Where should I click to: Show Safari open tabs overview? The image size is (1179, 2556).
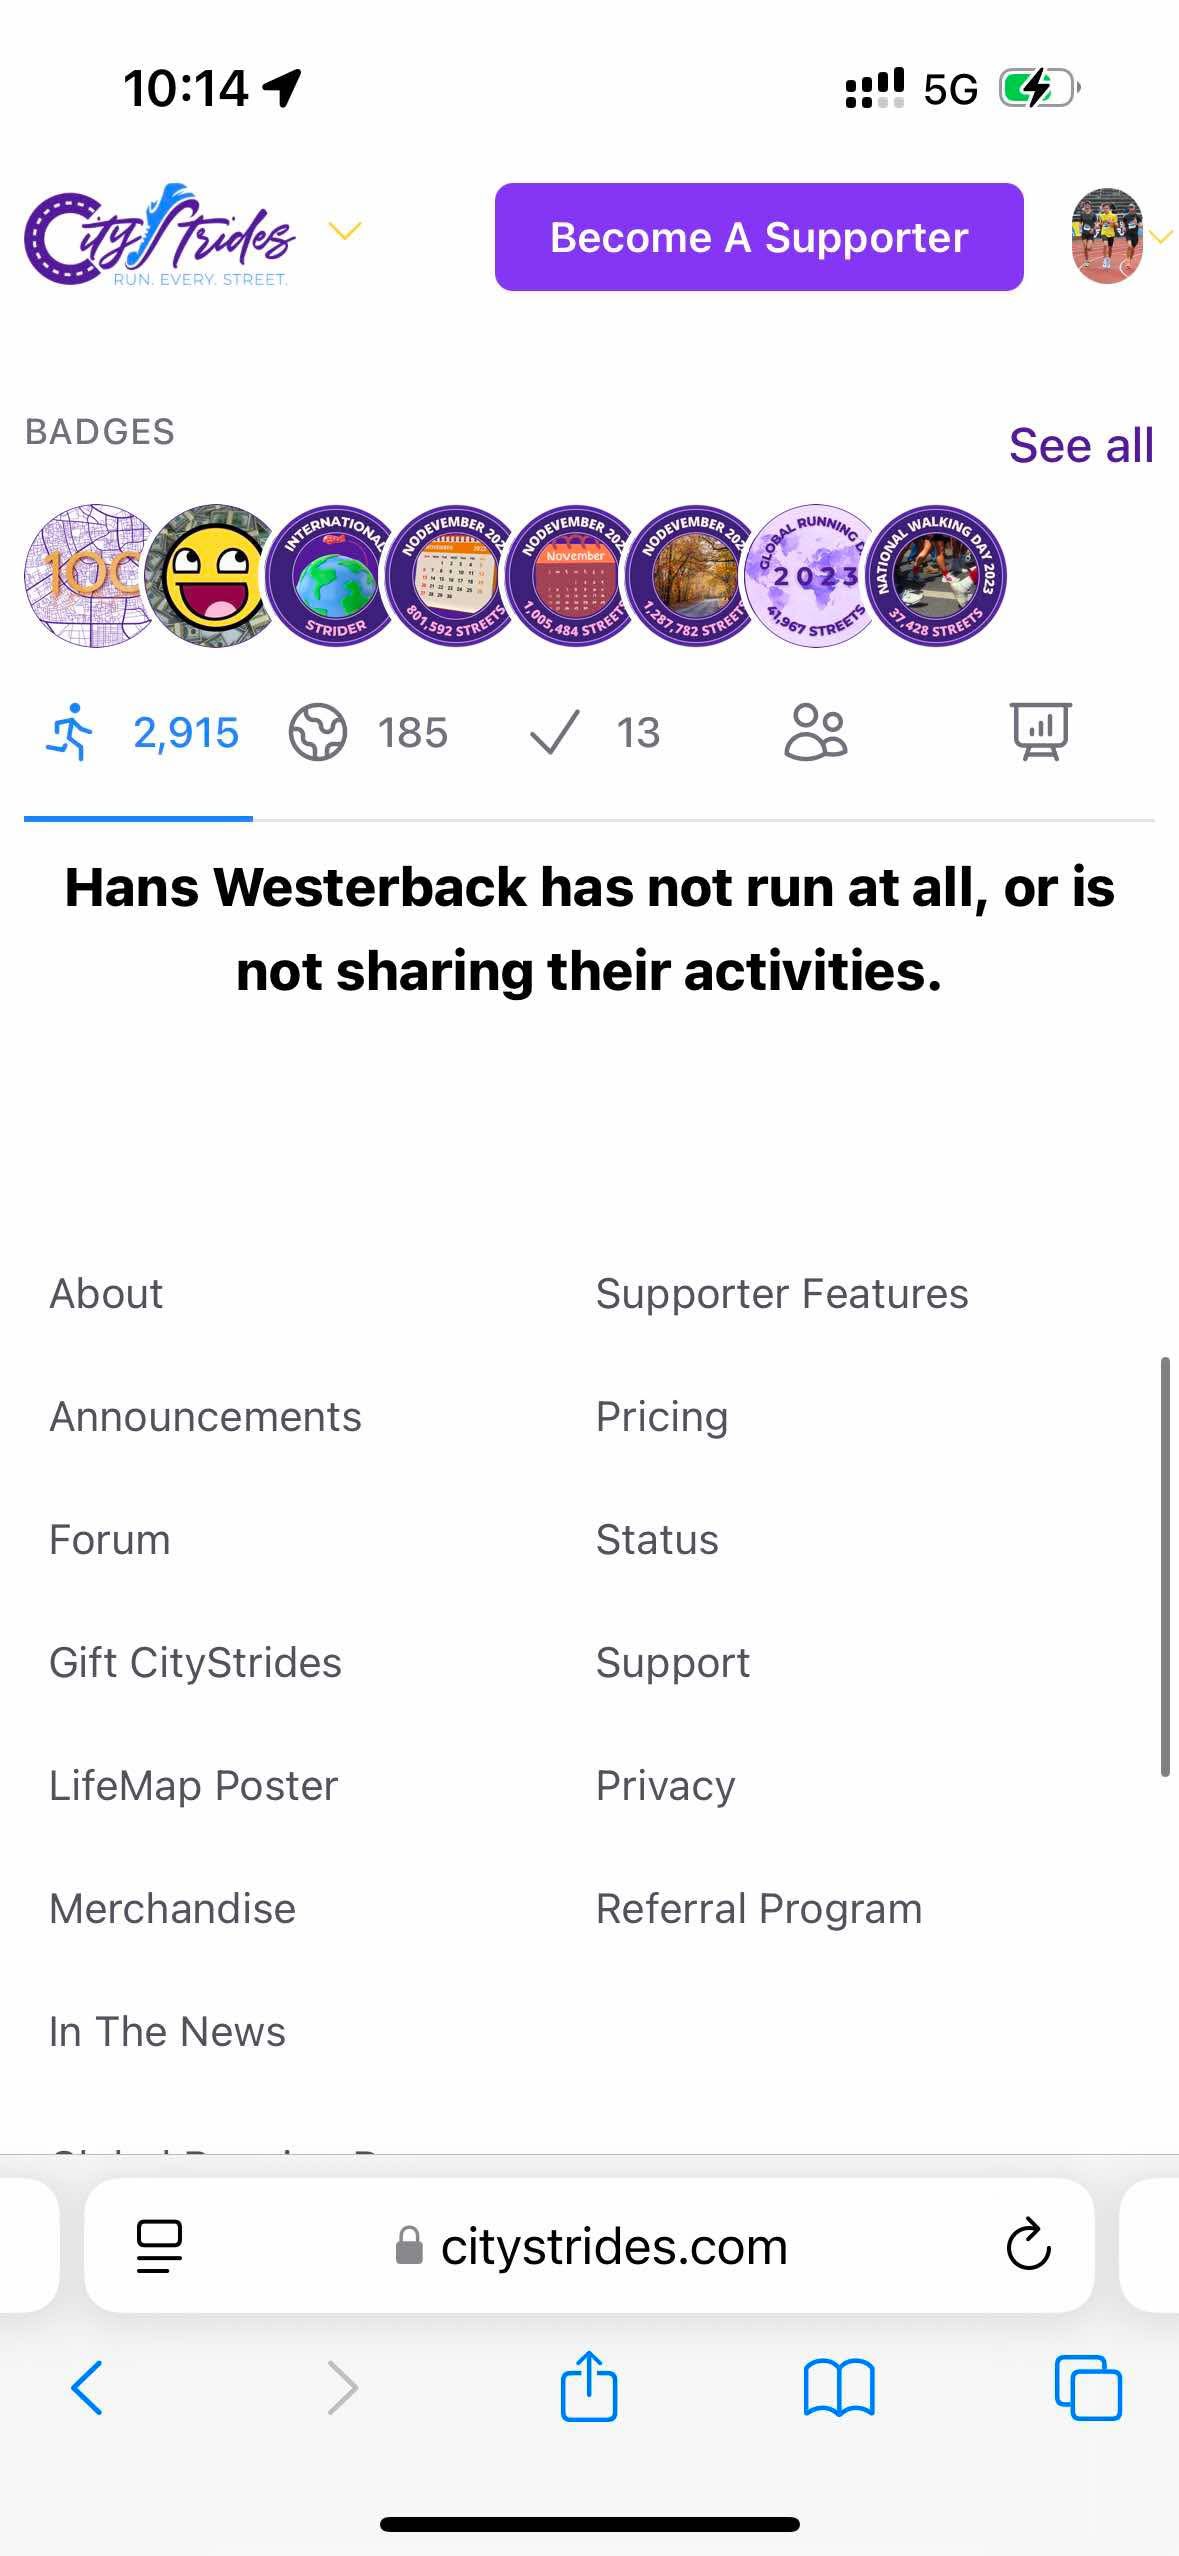click(1088, 2387)
